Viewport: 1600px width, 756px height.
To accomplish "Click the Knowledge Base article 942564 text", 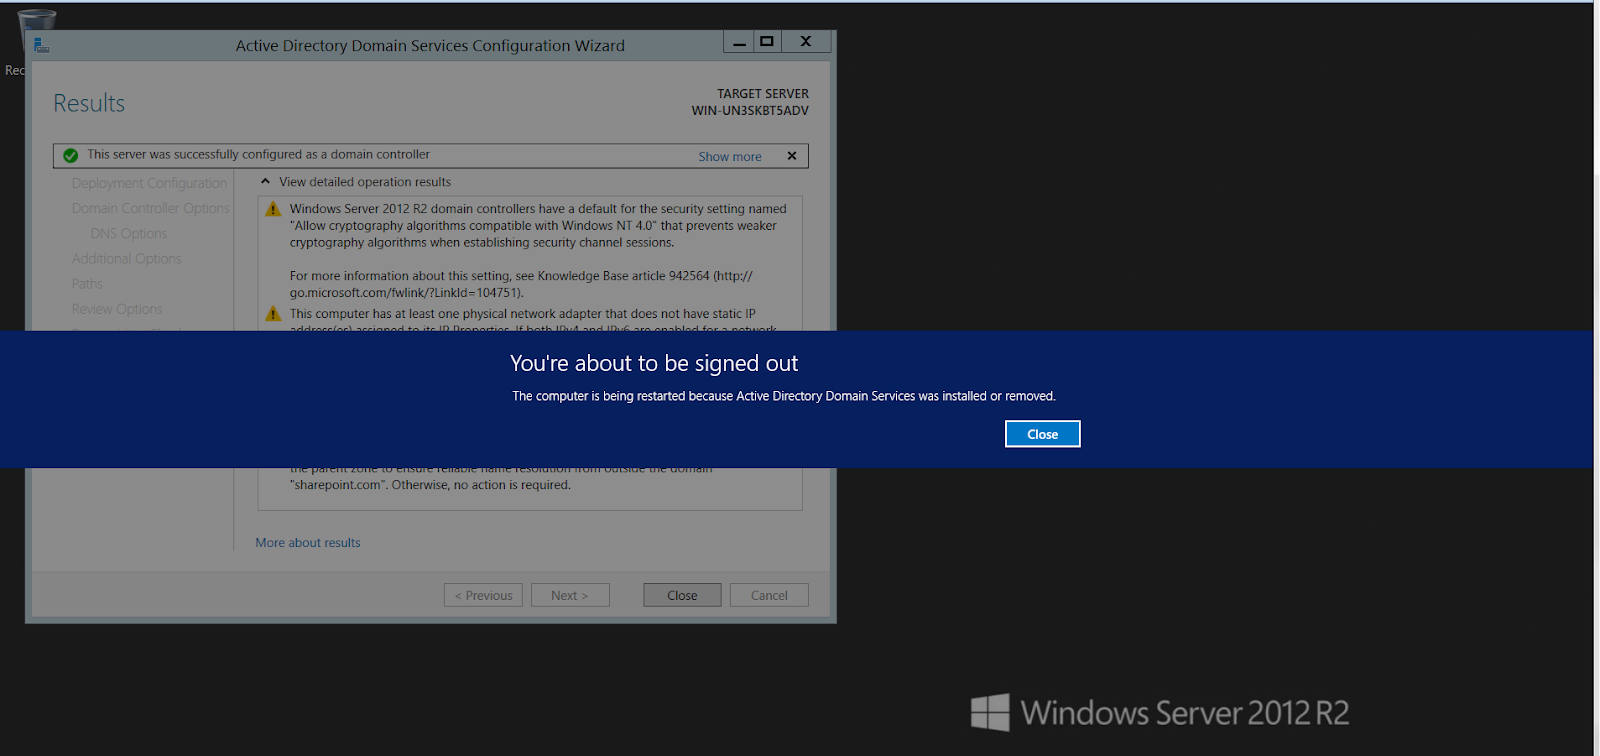I will click(623, 276).
